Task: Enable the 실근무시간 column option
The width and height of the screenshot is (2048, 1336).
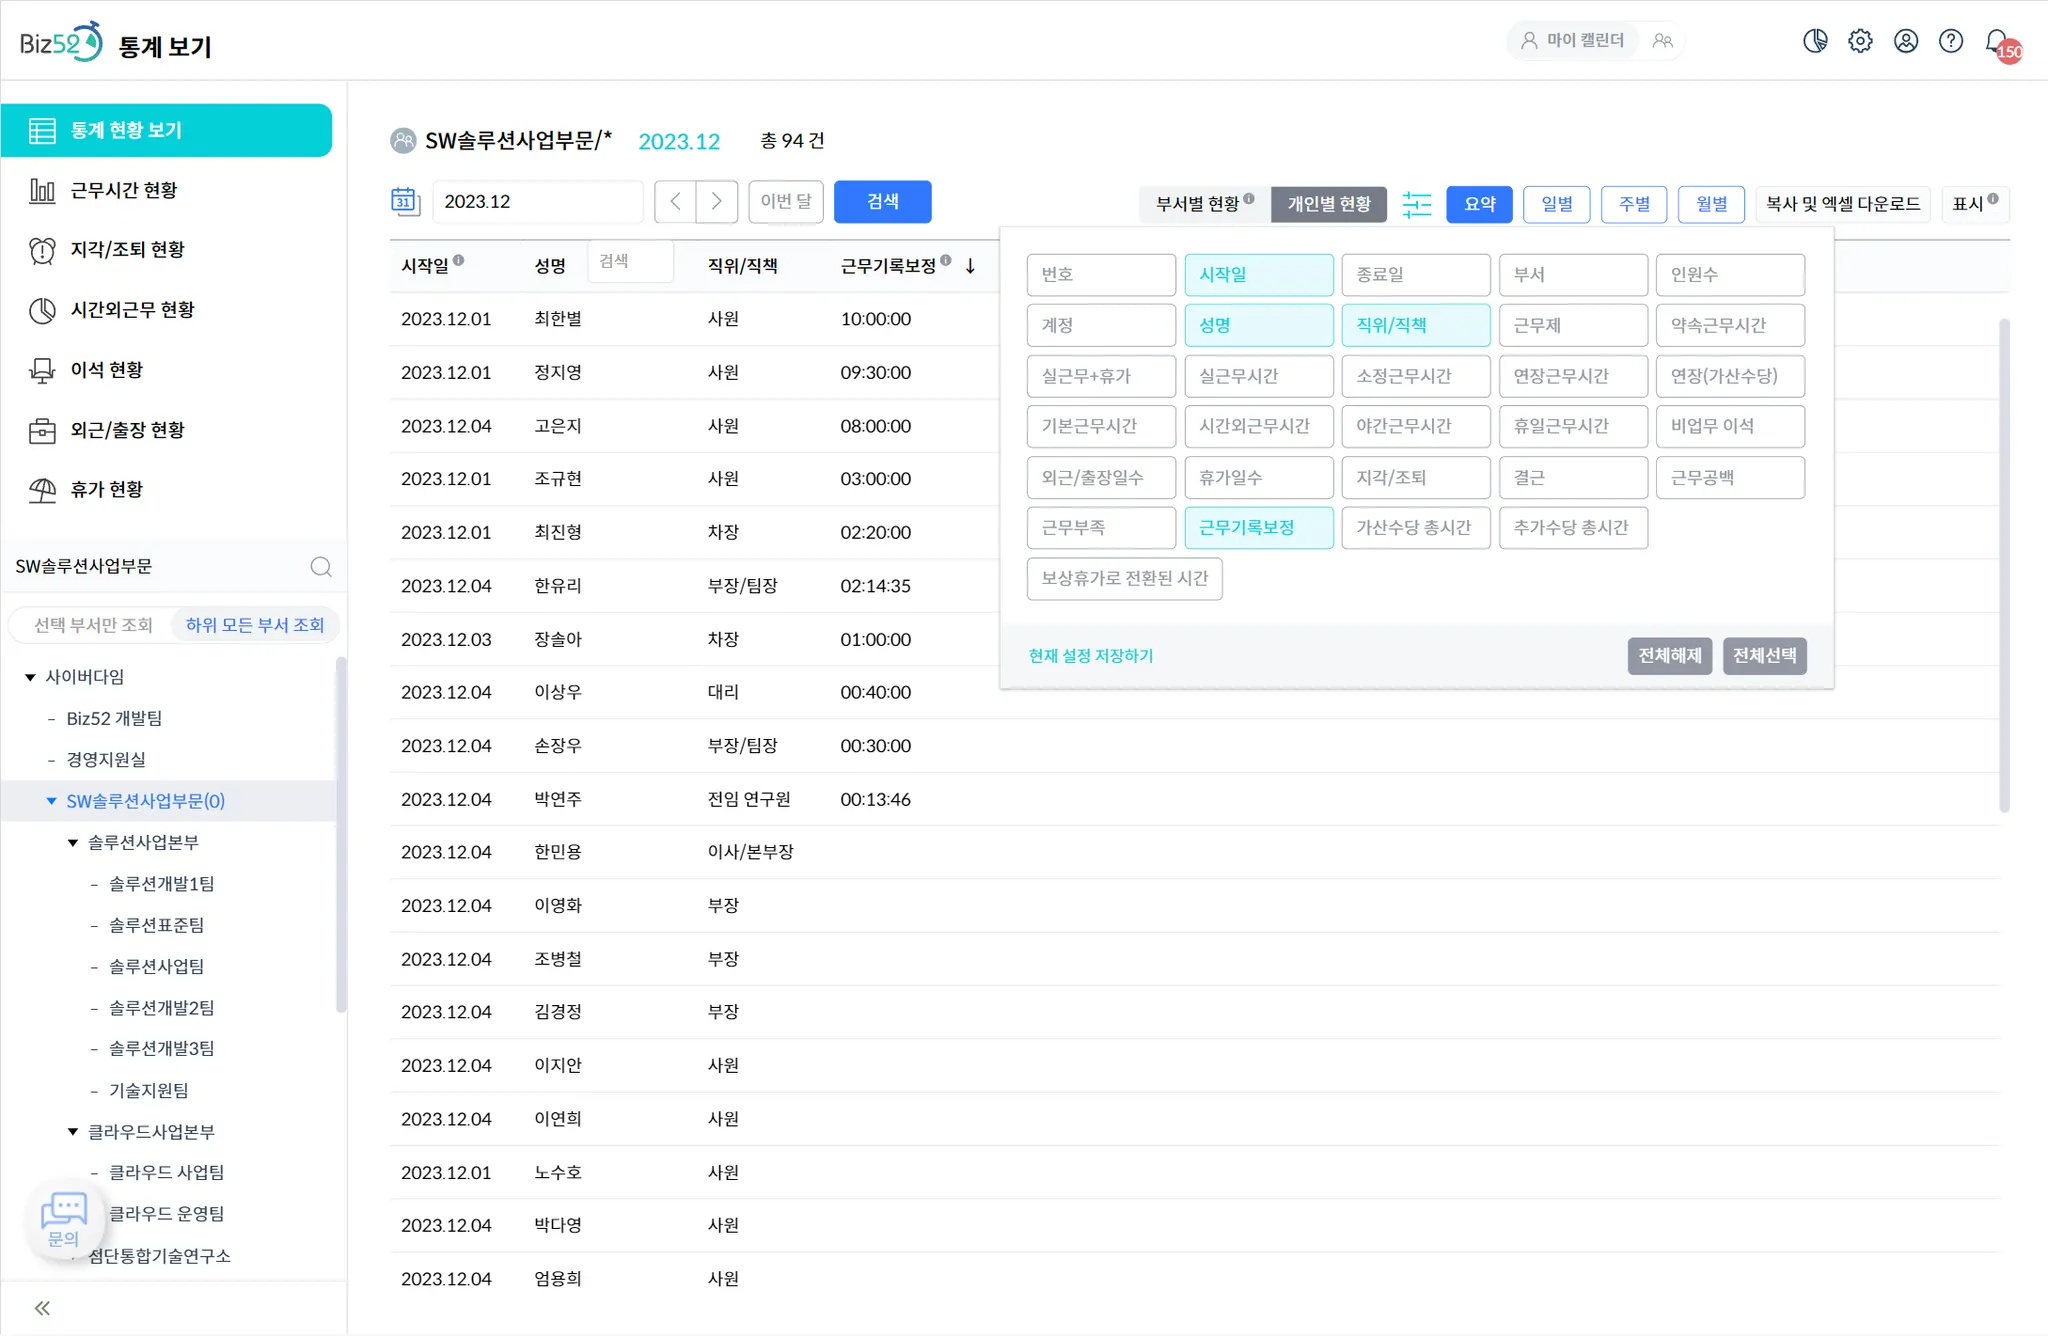Action: pyautogui.click(x=1258, y=376)
